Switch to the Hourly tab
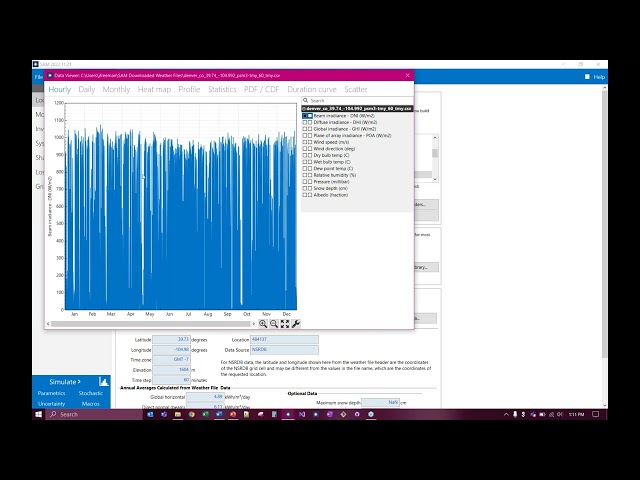640x480 pixels. pos(60,89)
